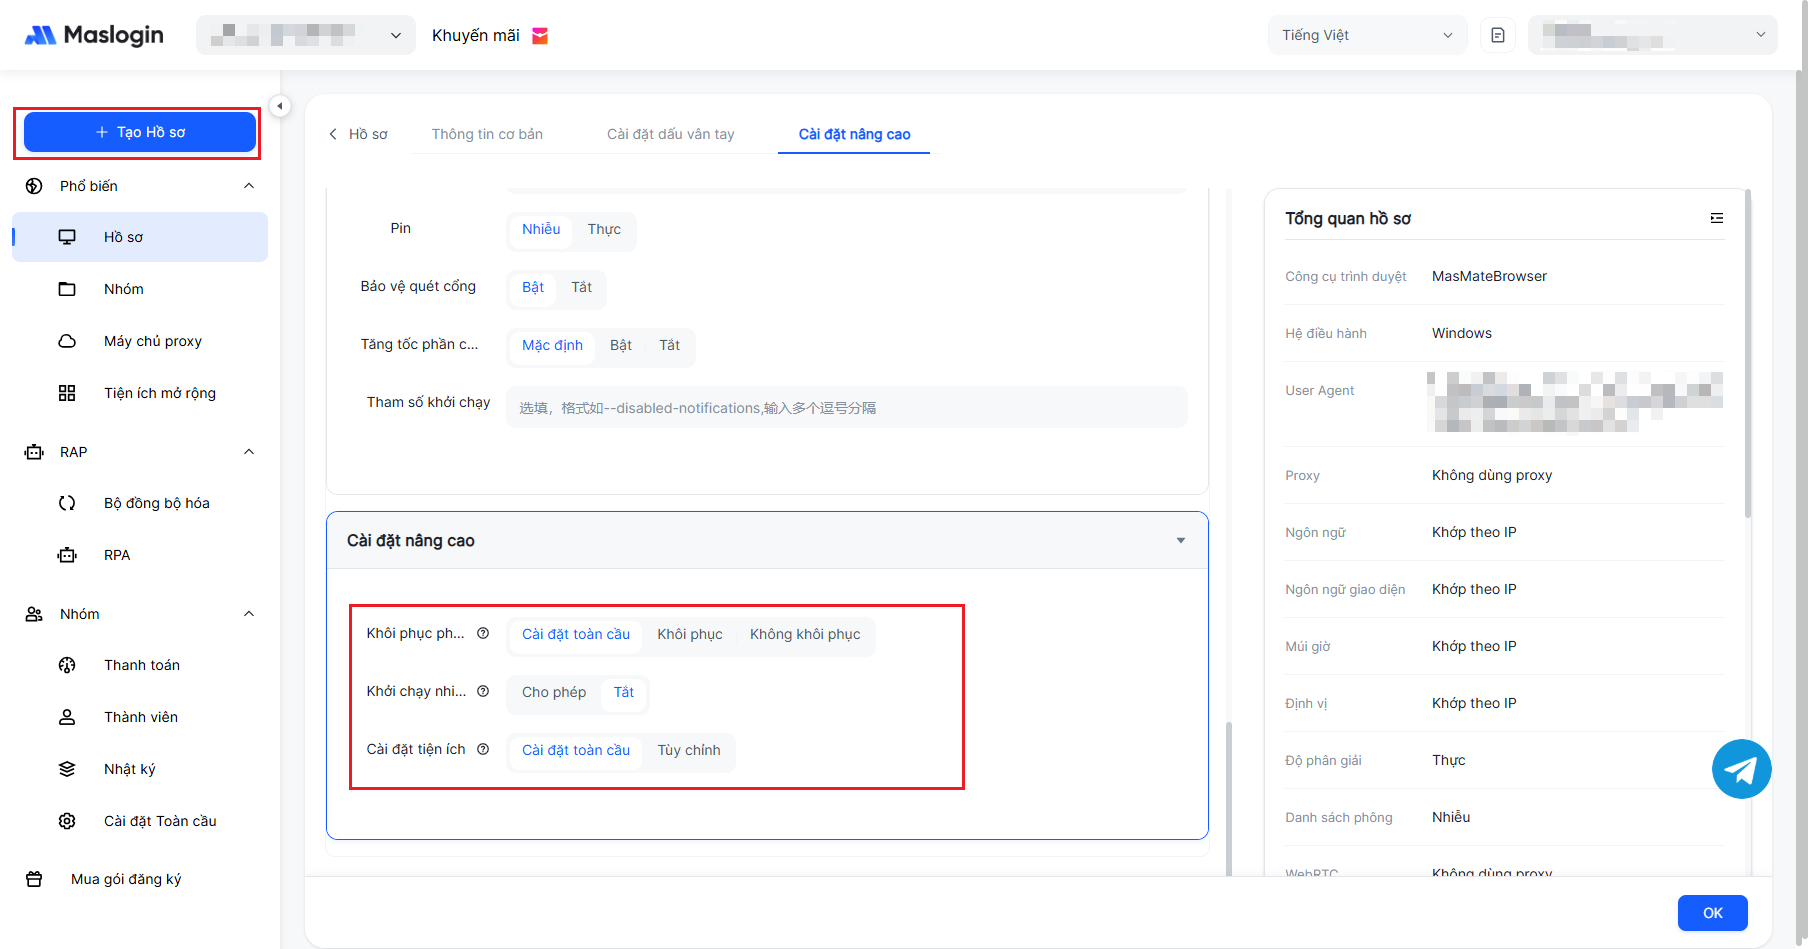
Task: Click the Tham số khởi chạy input field
Action: (x=846, y=408)
